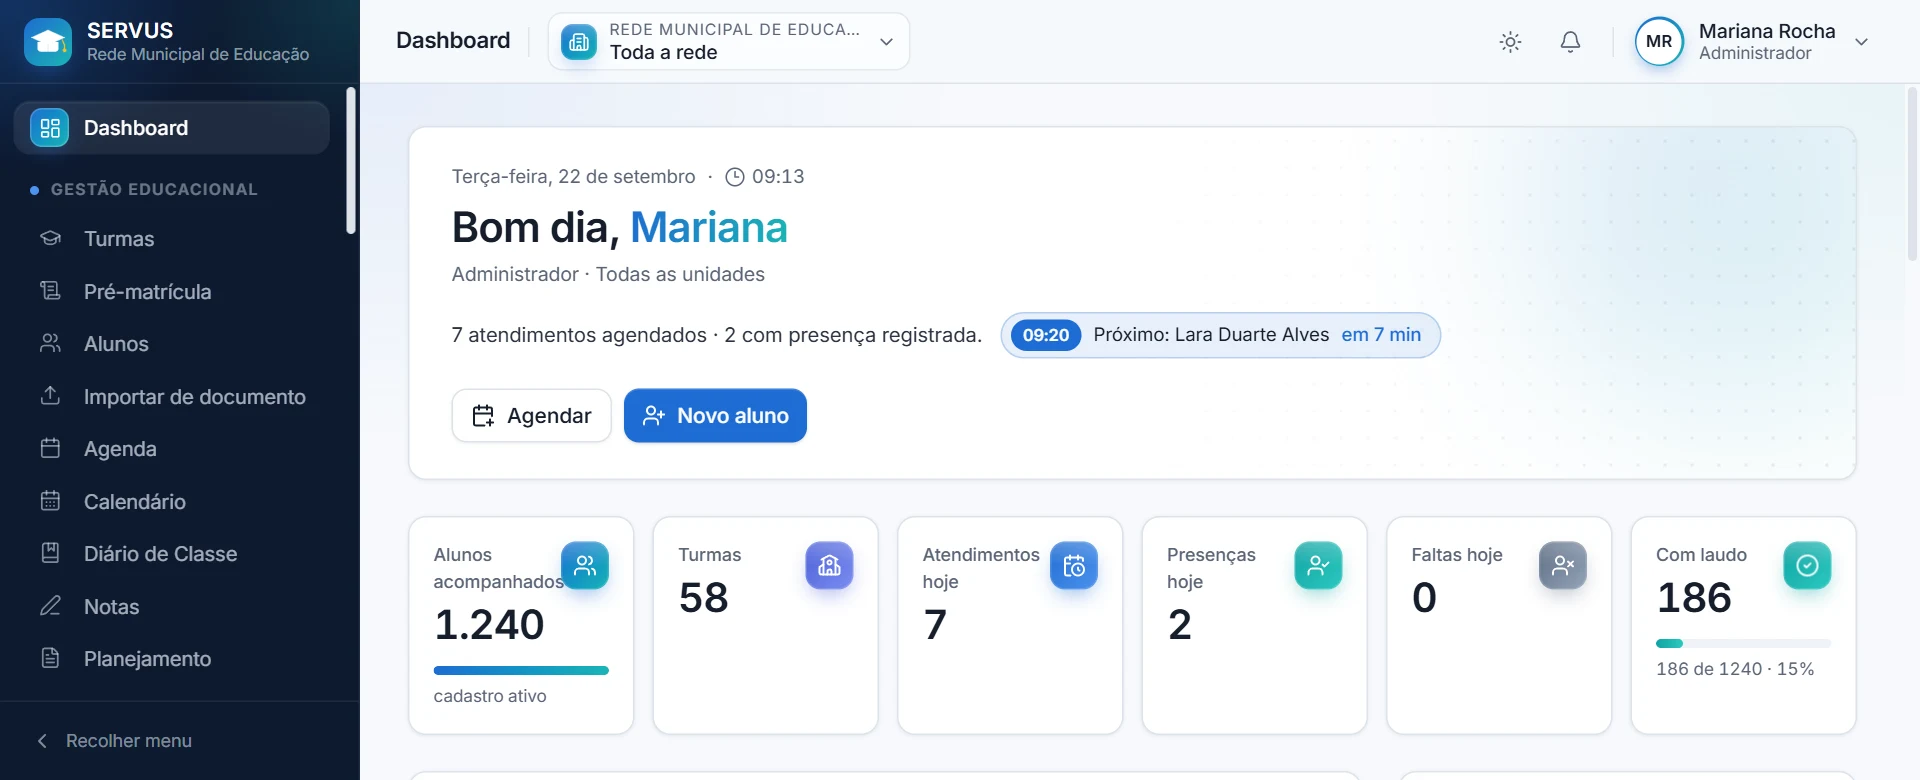
Task: Click the Turmas card school icon
Action: tap(829, 566)
